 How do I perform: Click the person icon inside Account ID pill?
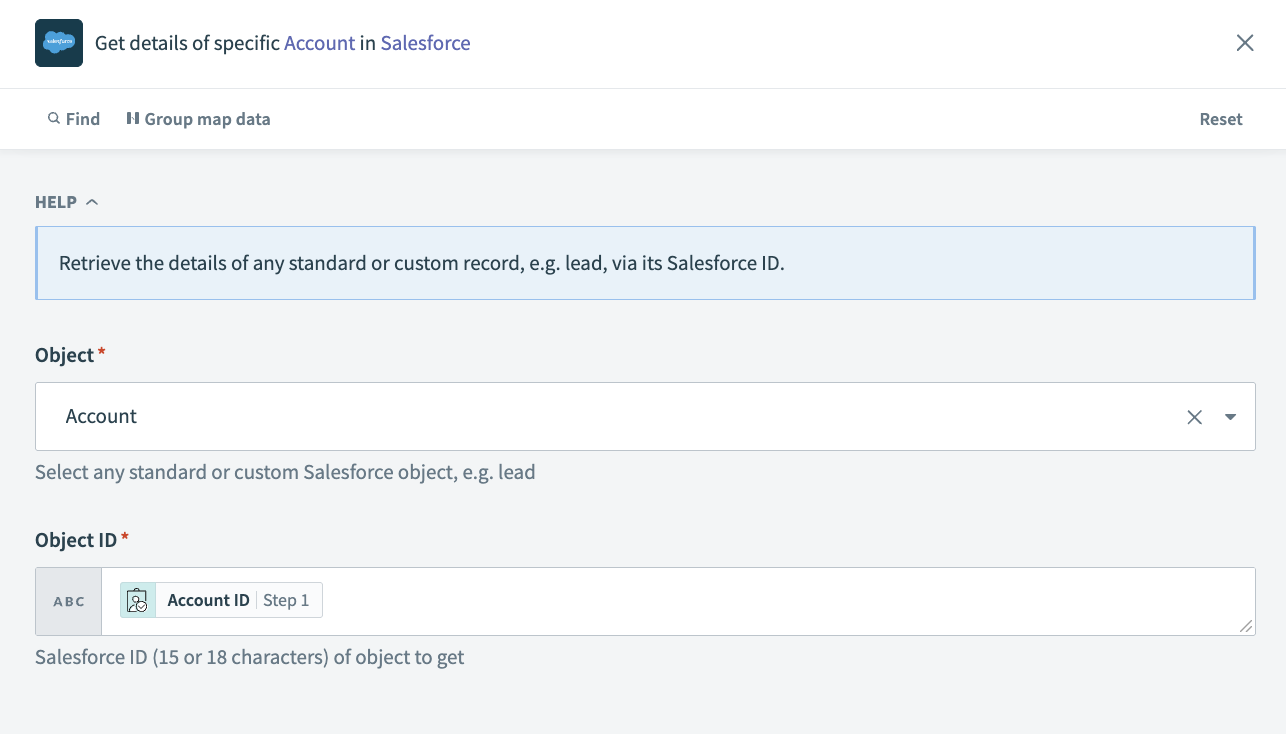(137, 600)
